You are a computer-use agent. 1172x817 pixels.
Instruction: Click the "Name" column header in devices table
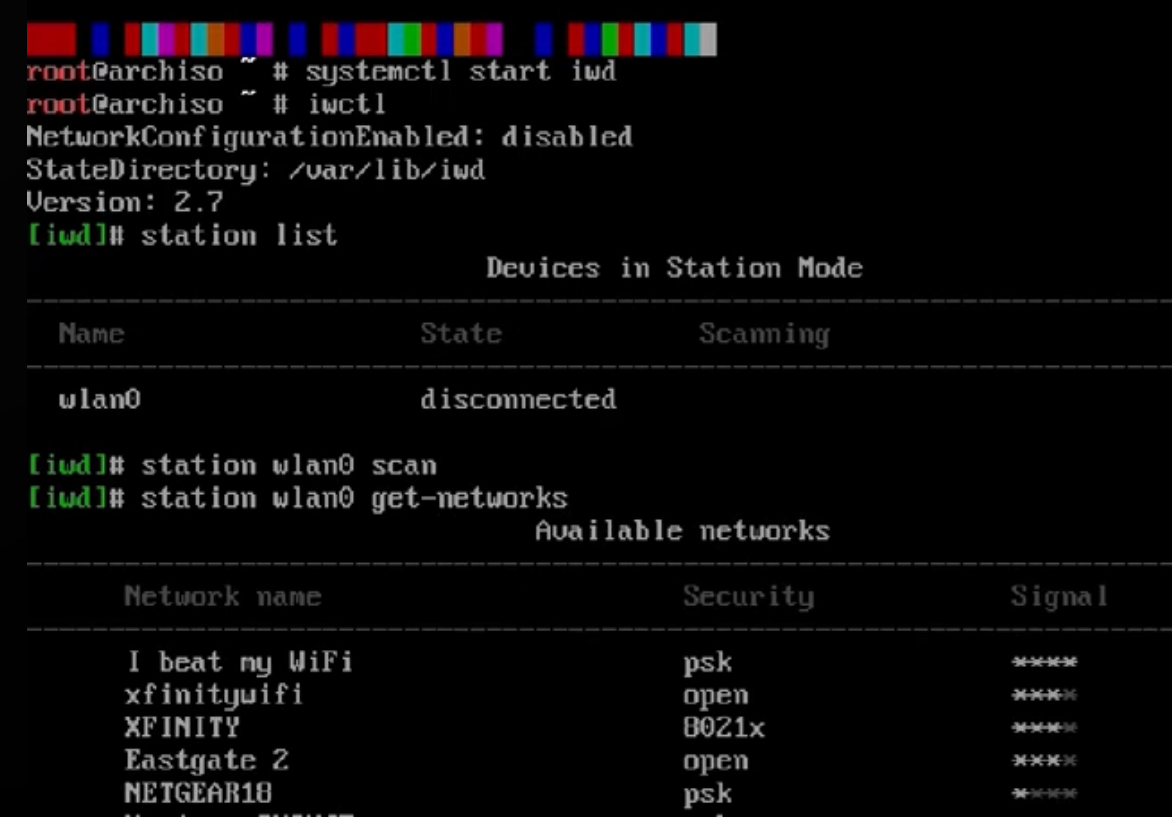coord(91,333)
